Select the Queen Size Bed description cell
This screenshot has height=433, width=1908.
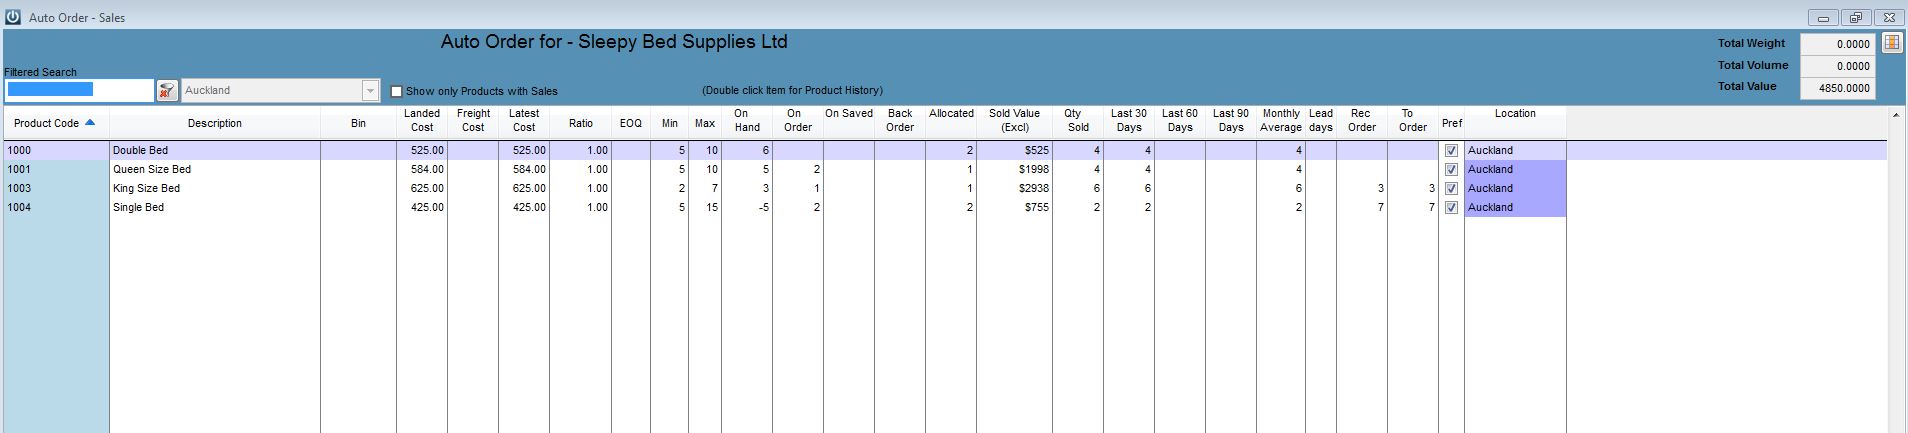coord(215,169)
